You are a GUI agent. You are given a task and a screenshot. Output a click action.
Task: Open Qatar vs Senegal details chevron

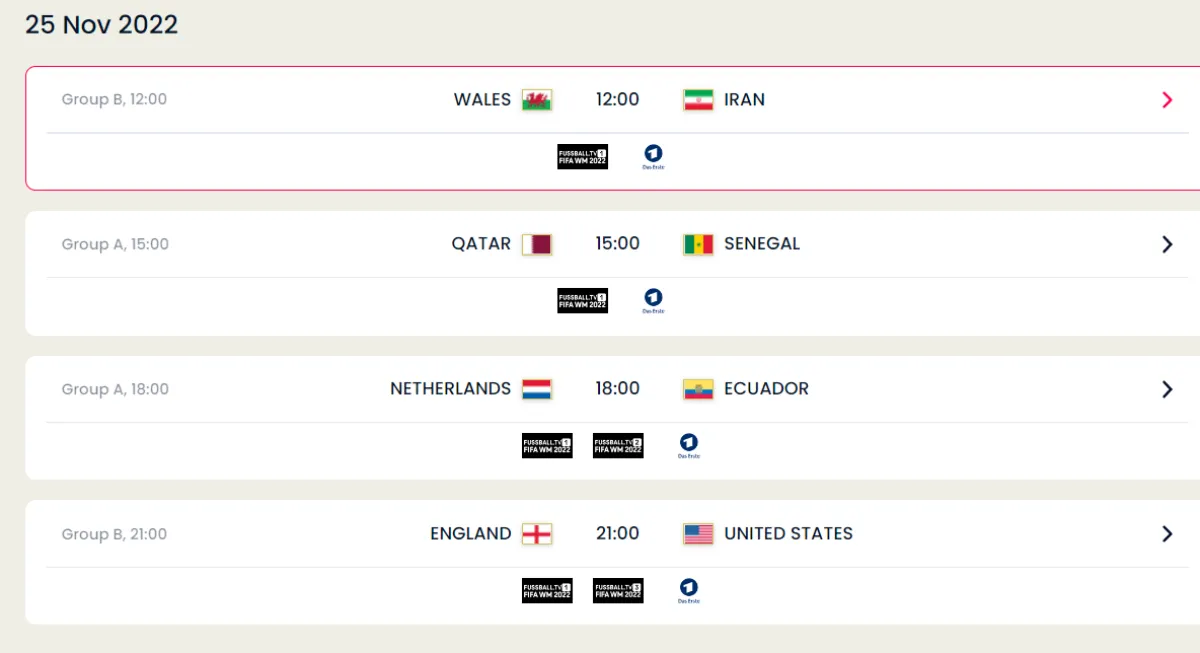click(x=1167, y=244)
